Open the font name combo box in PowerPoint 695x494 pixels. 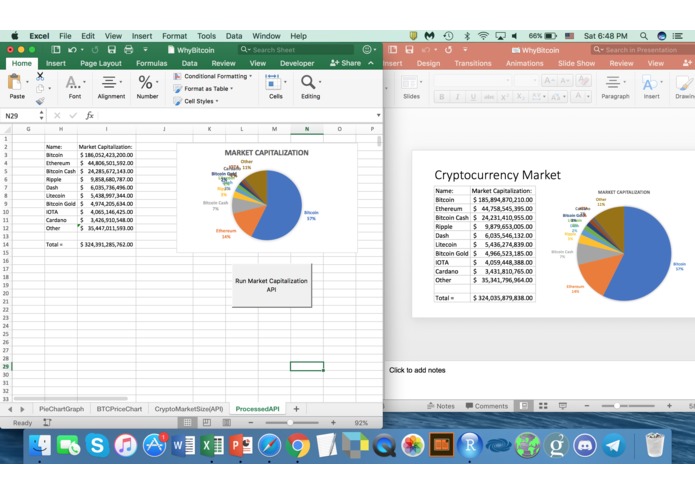pos(472,80)
